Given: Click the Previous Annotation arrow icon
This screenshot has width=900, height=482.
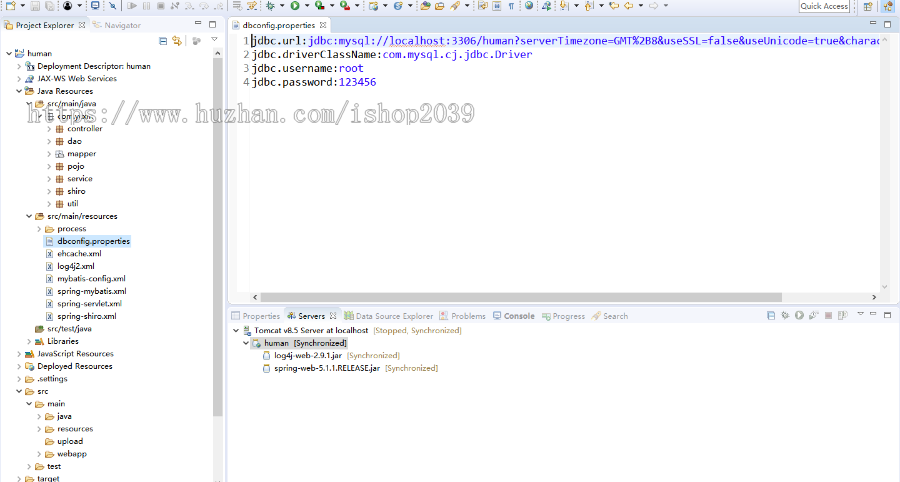Looking at the screenshot, I should 589,6.
